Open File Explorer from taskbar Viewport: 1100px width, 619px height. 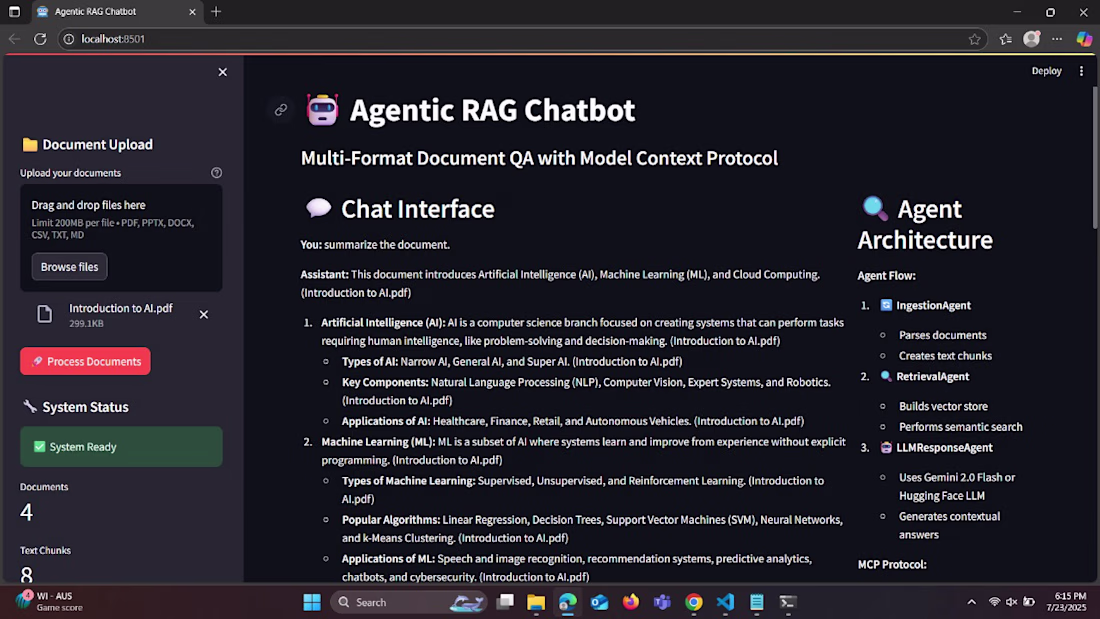tap(536, 602)
